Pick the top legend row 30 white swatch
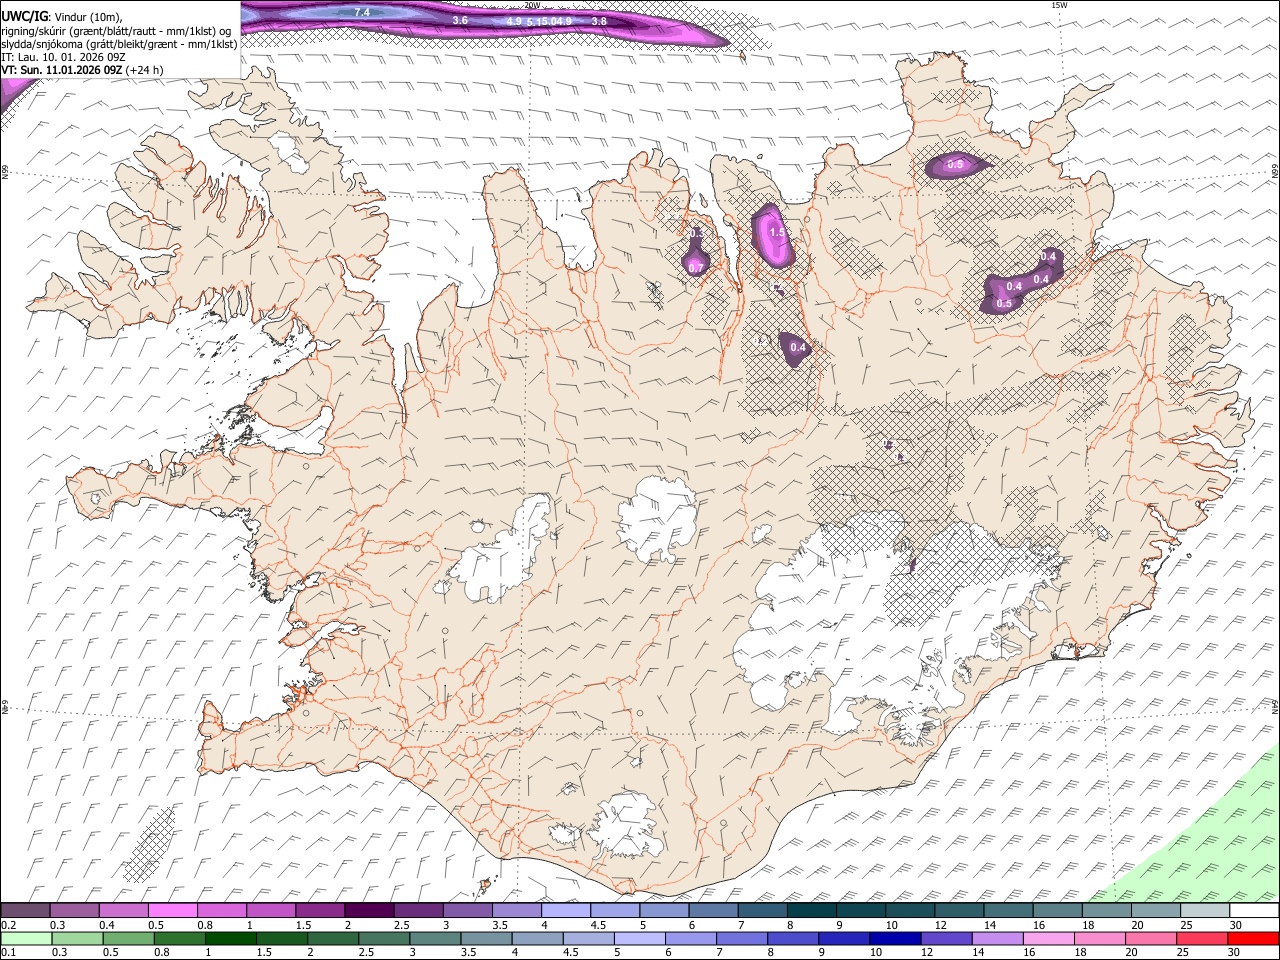Image resolution: width=1280 pixels, height=960 pixels. [x=1255, y=910]
